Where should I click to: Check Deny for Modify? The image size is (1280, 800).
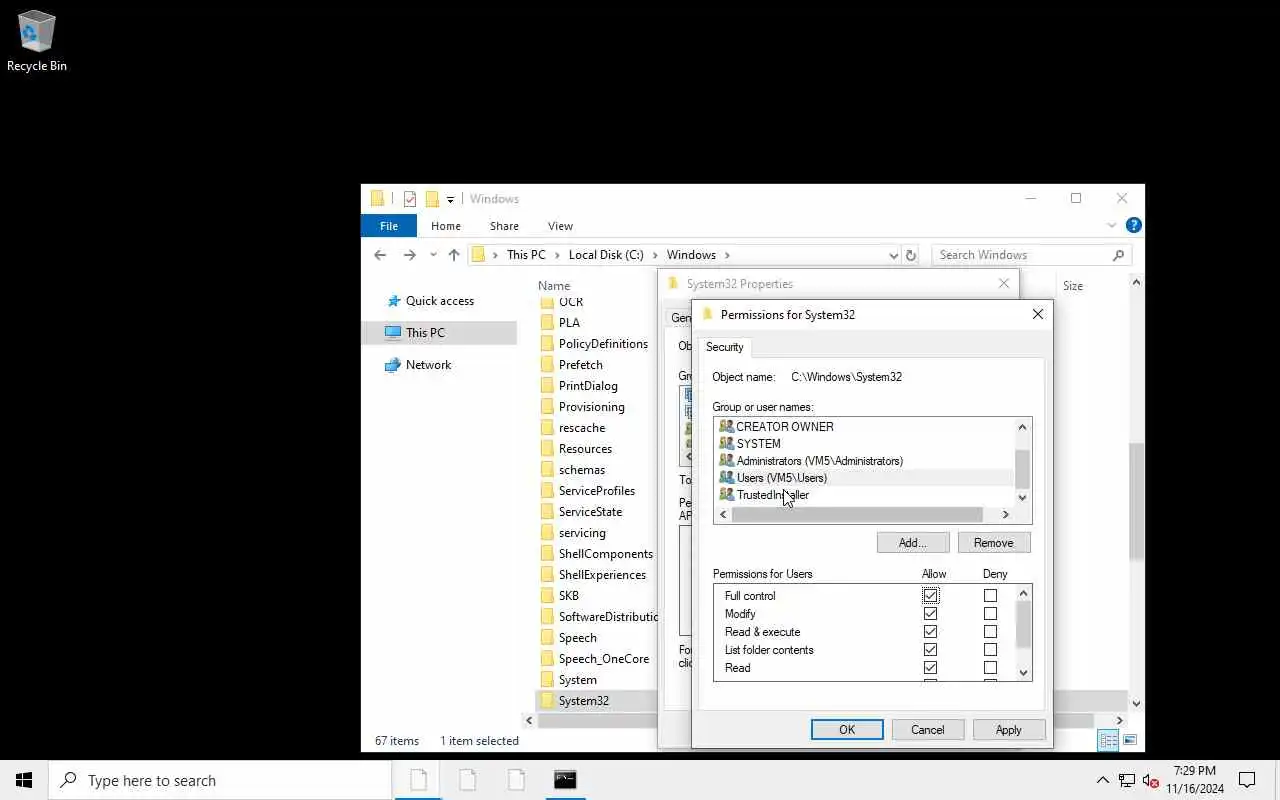tap(990, 614)
